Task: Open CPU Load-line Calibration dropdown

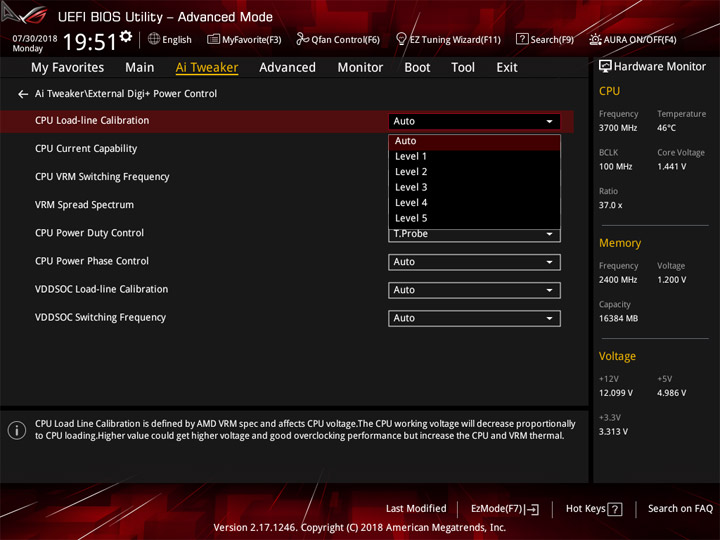Action: tap(474, 121)
